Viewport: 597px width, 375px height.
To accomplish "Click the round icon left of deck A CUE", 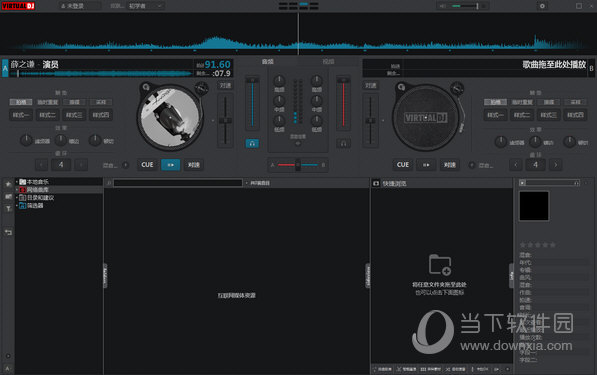I will (125, 165).
